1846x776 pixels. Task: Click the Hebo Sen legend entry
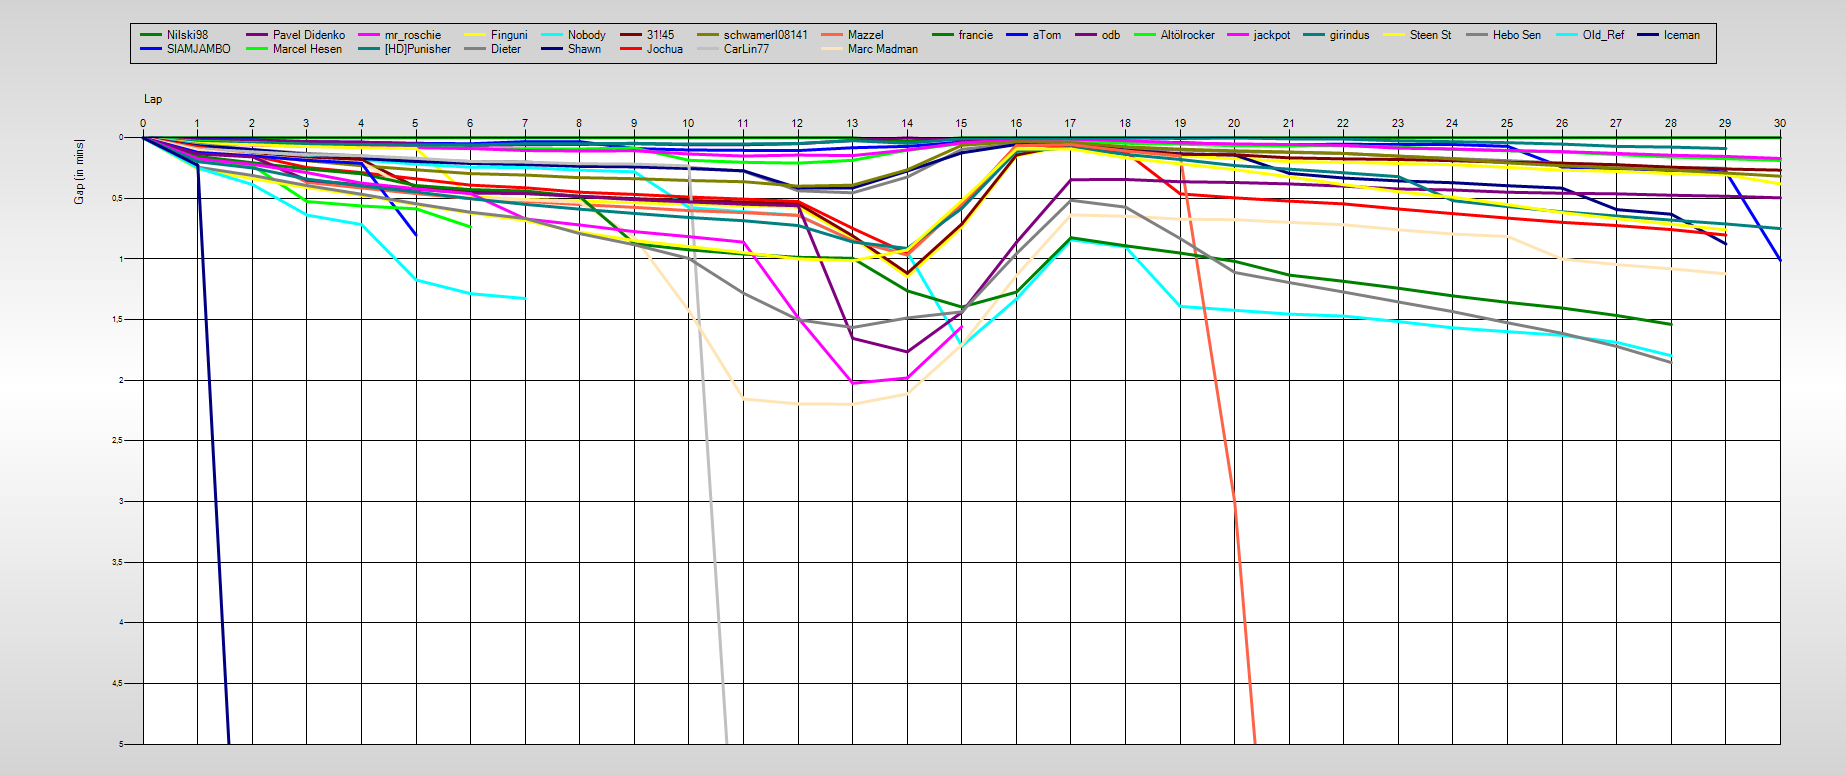tap(1516, 35)
